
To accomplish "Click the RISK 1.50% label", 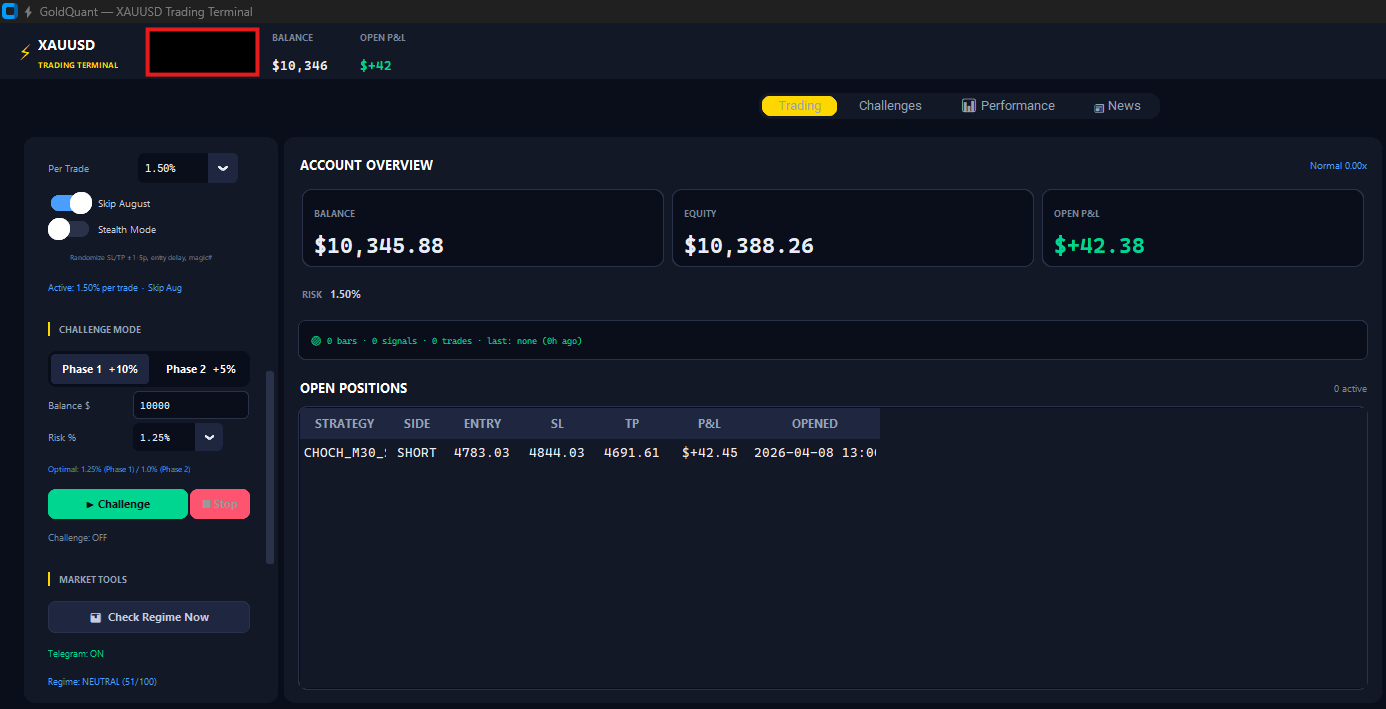I will click(331, 295).
